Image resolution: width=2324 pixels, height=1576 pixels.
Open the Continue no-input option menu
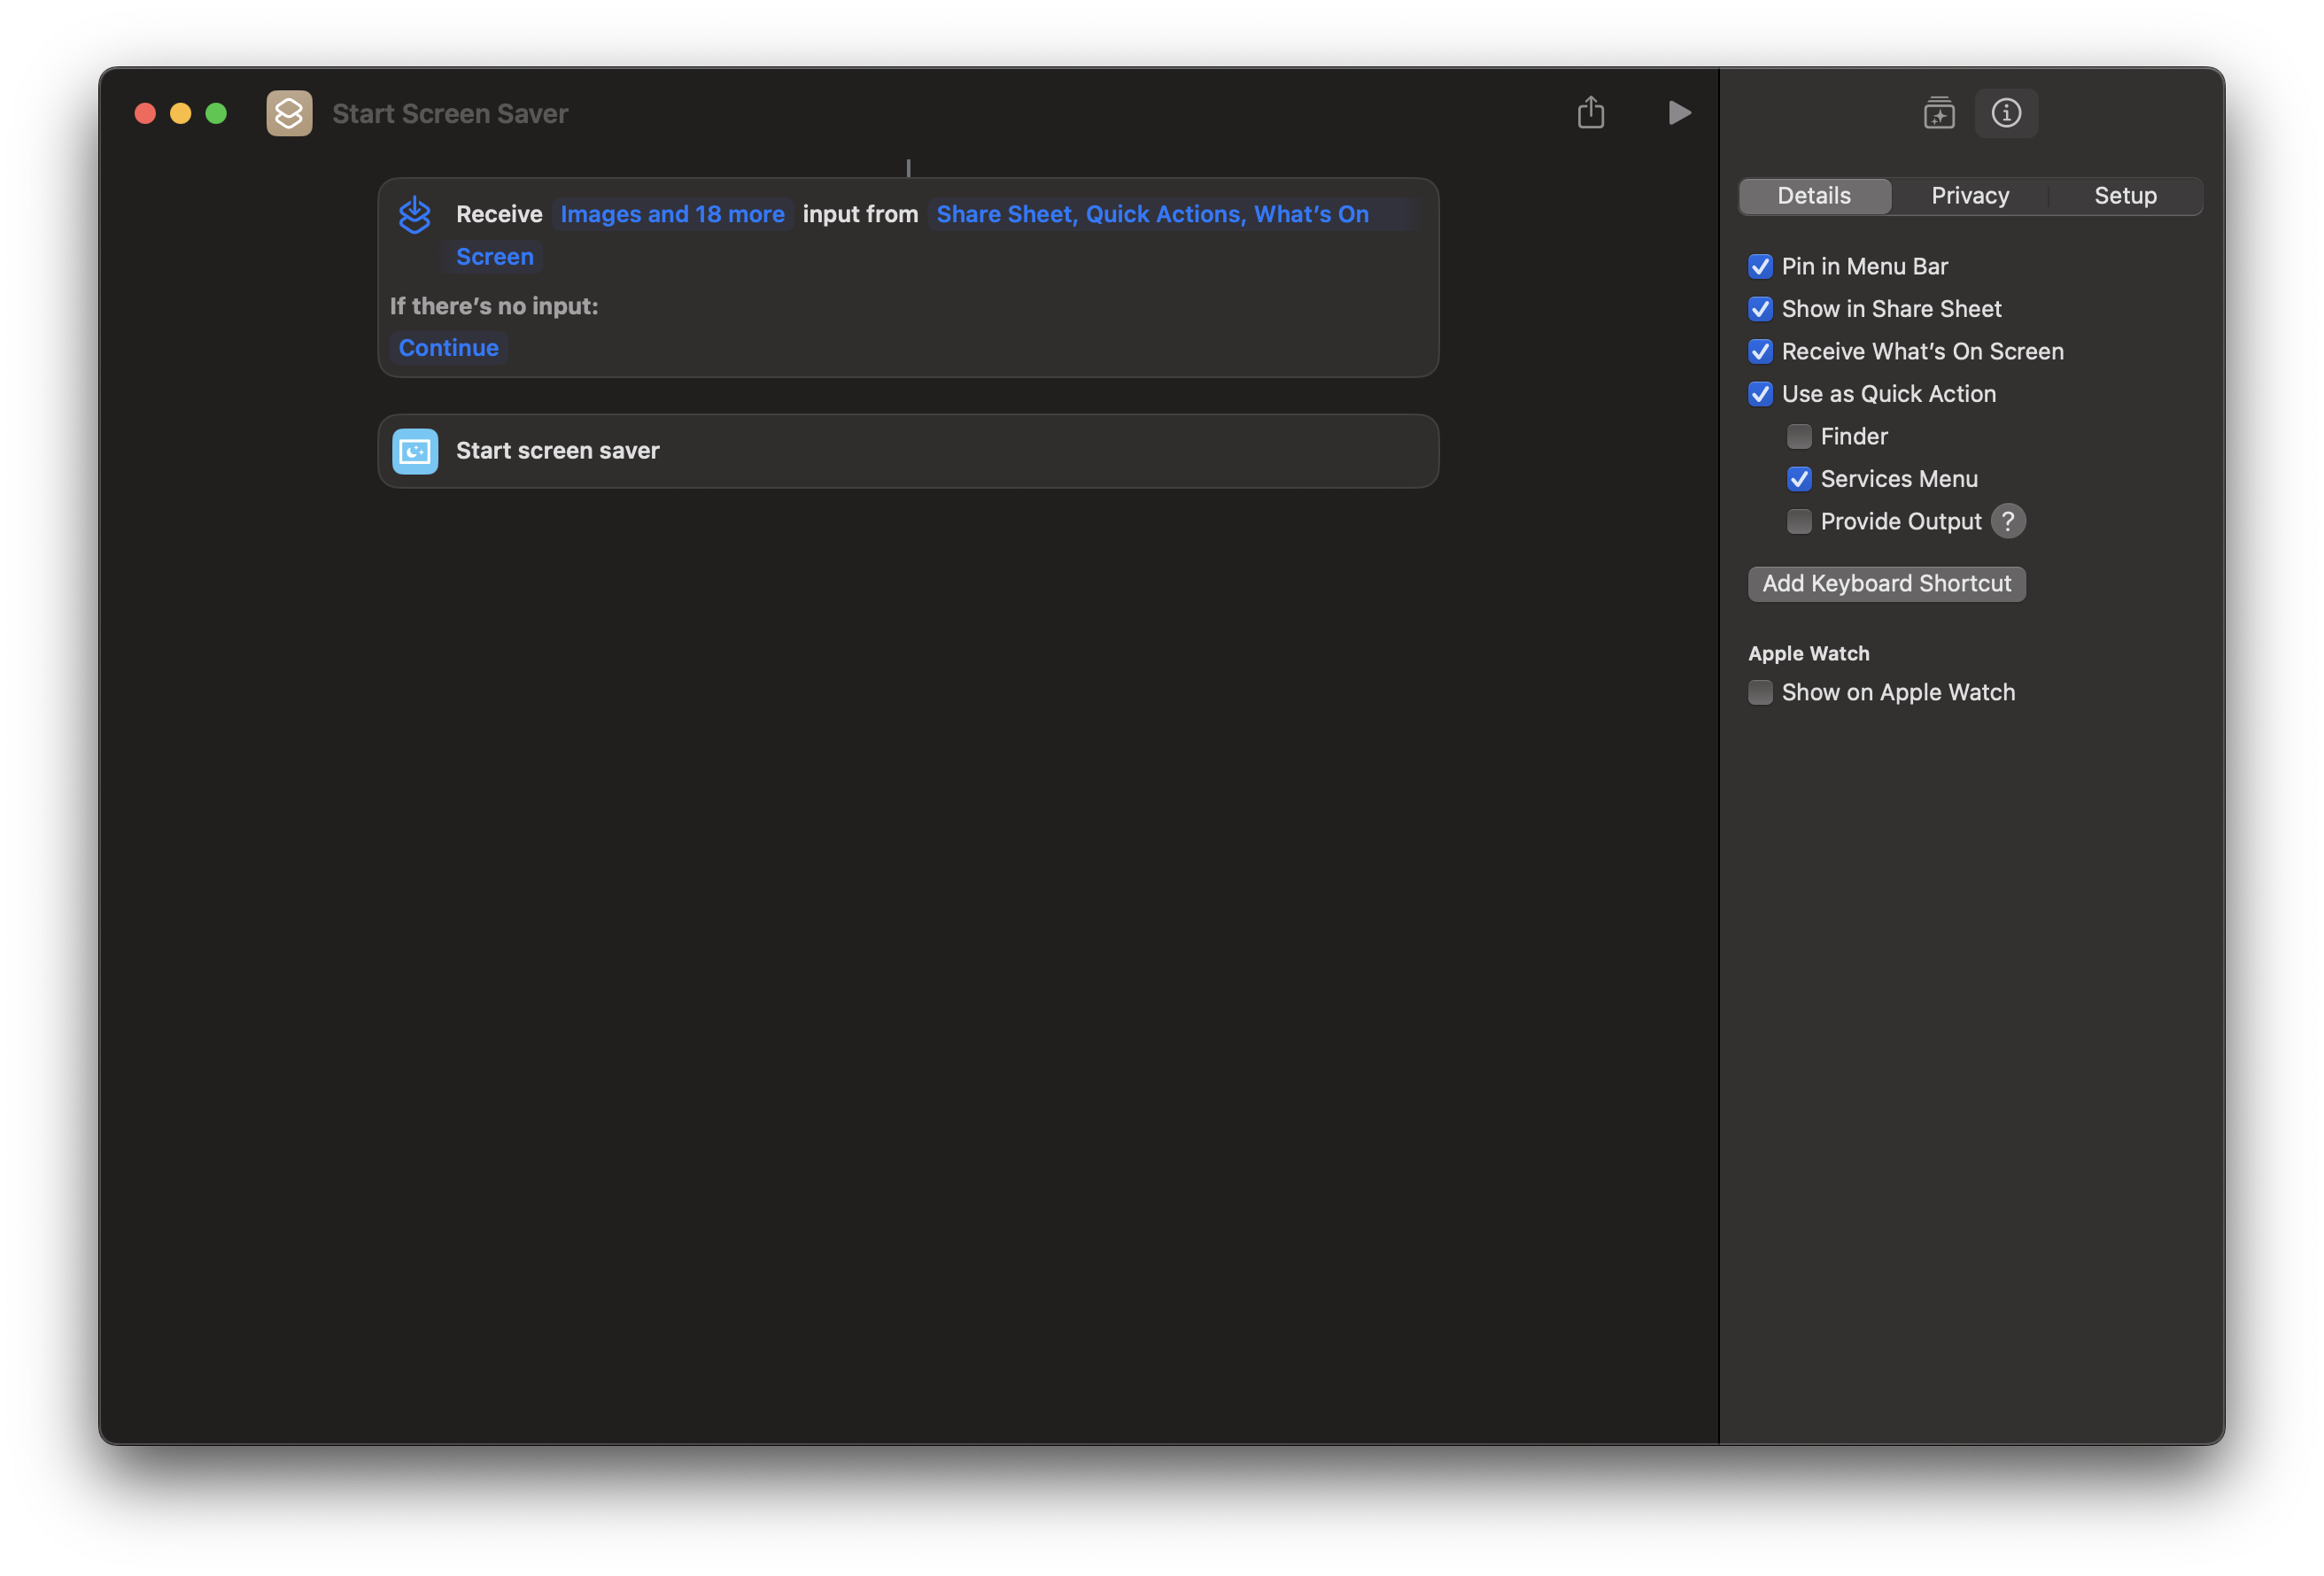pos(448,347)
